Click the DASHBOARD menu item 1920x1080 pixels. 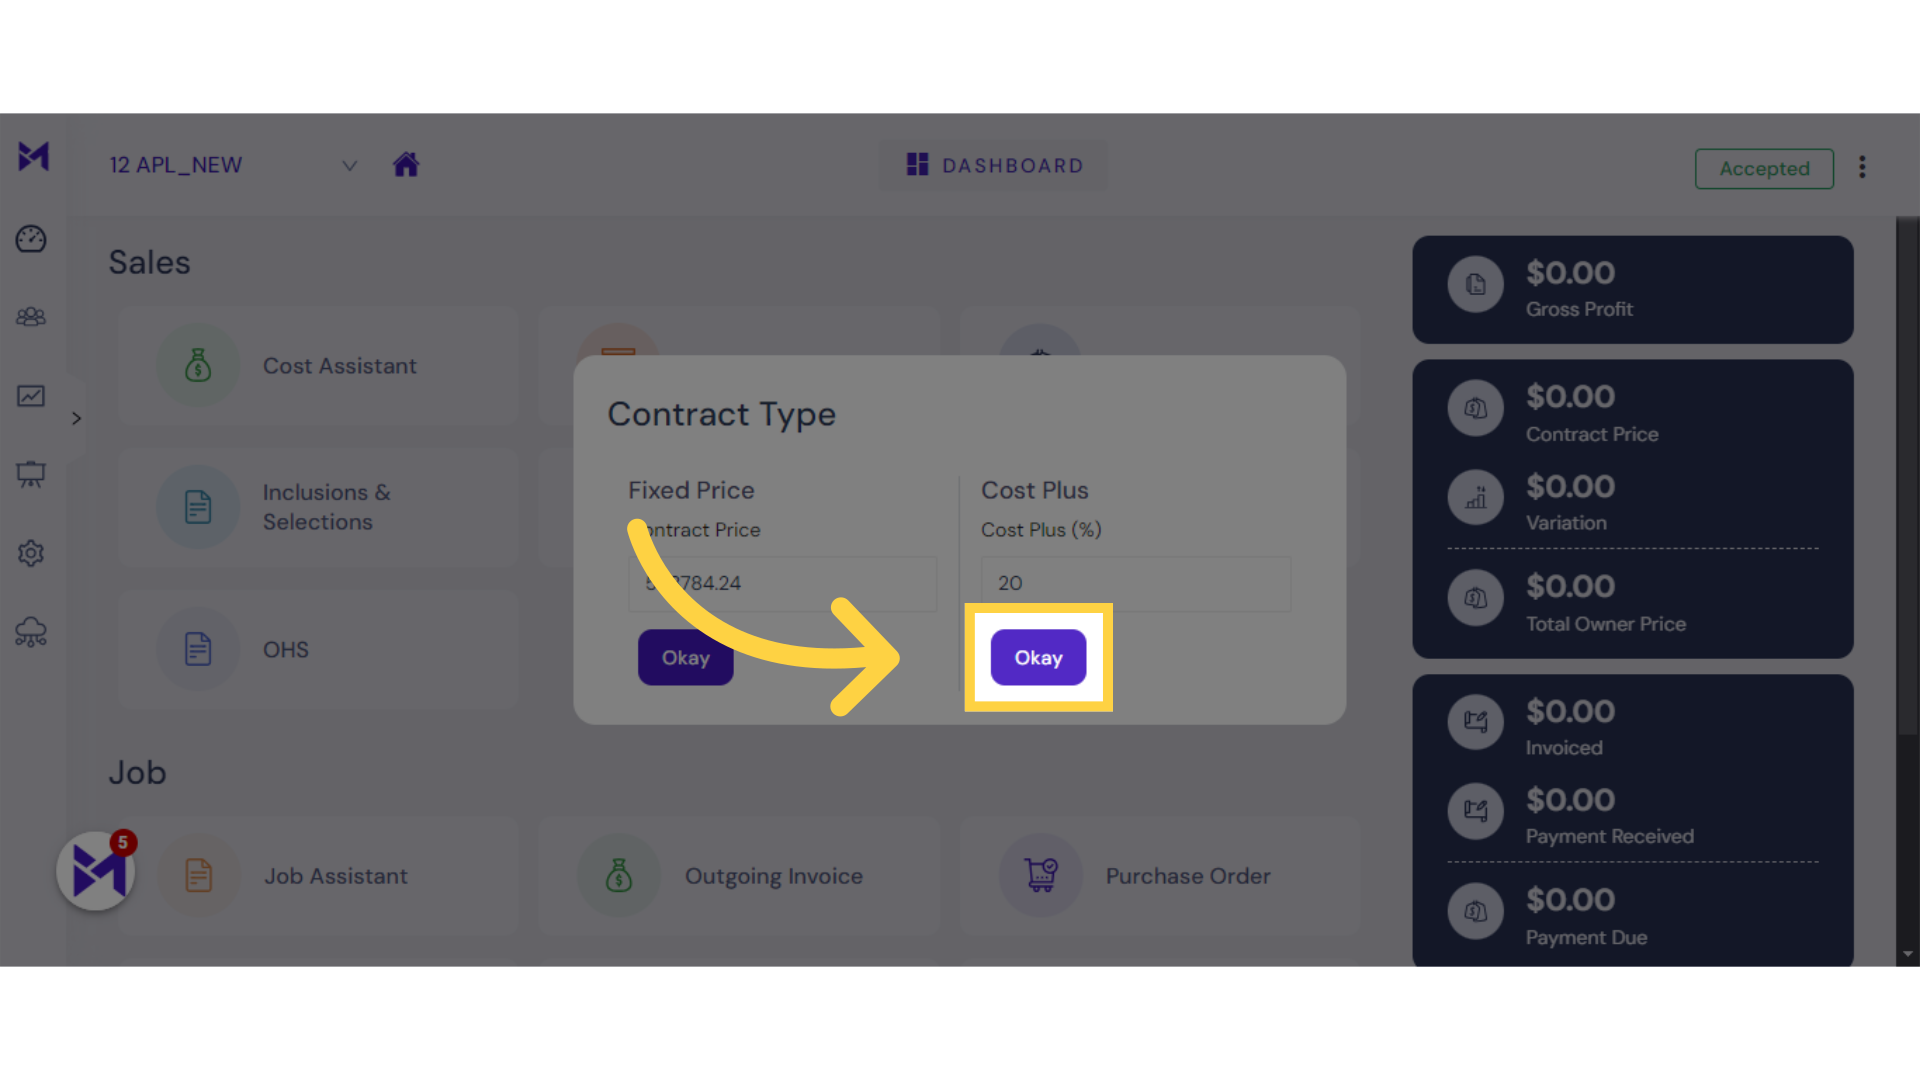tap(996, 165)
